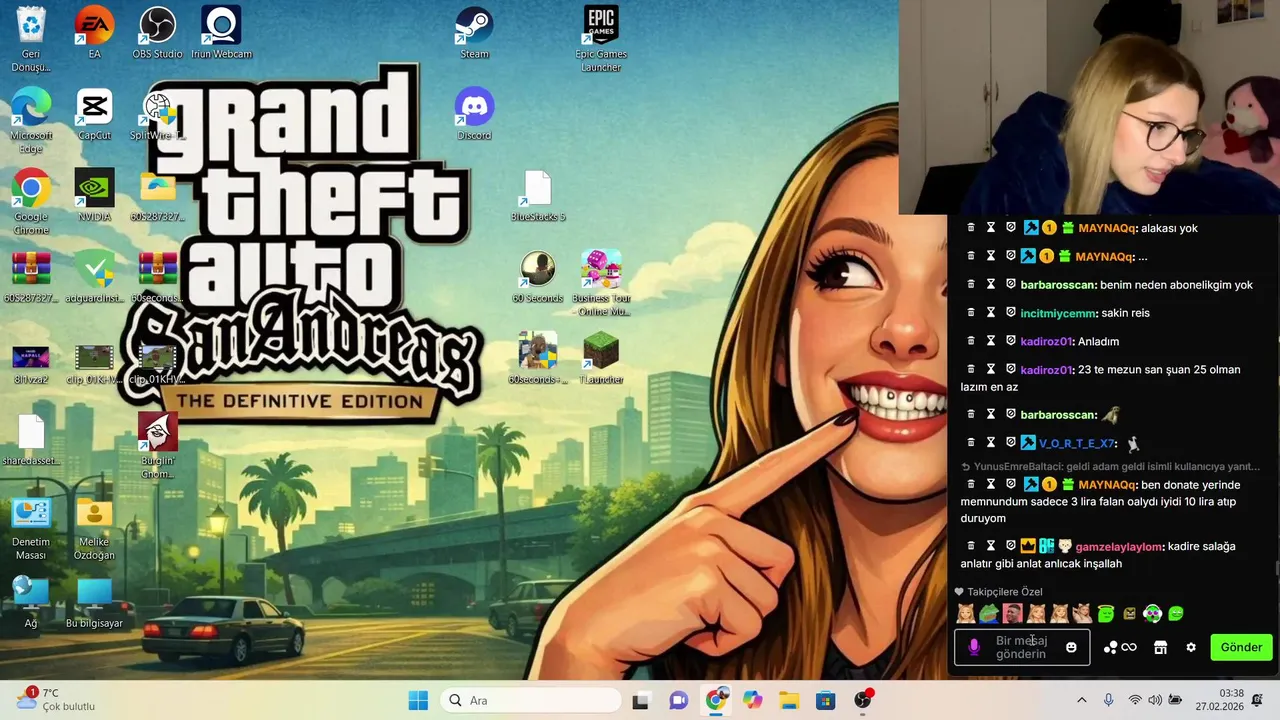Open Task View from taskbar
Viewport: 1280px width, 720px height.
click(x=640, y=700)
